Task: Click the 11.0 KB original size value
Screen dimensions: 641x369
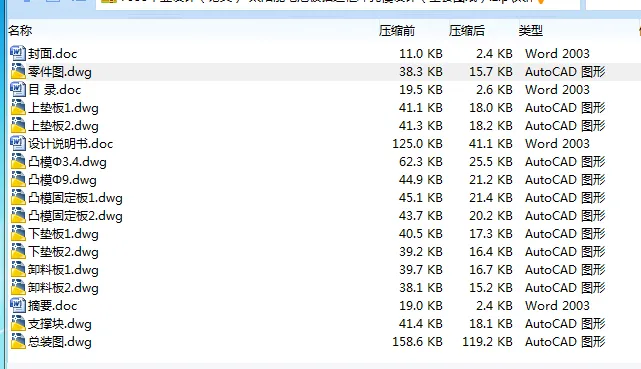Action: click(421, 54)
